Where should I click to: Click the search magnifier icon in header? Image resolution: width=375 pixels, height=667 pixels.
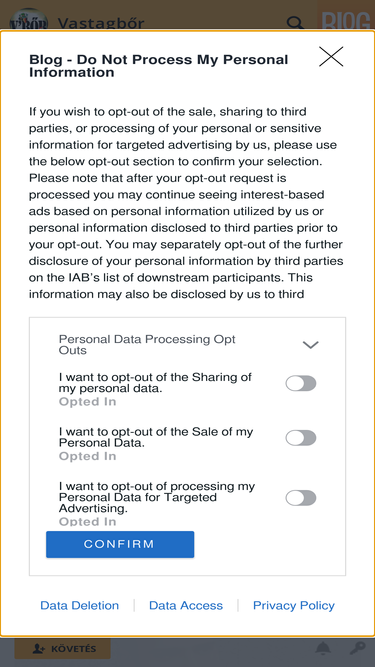click(x=295, y=22)
